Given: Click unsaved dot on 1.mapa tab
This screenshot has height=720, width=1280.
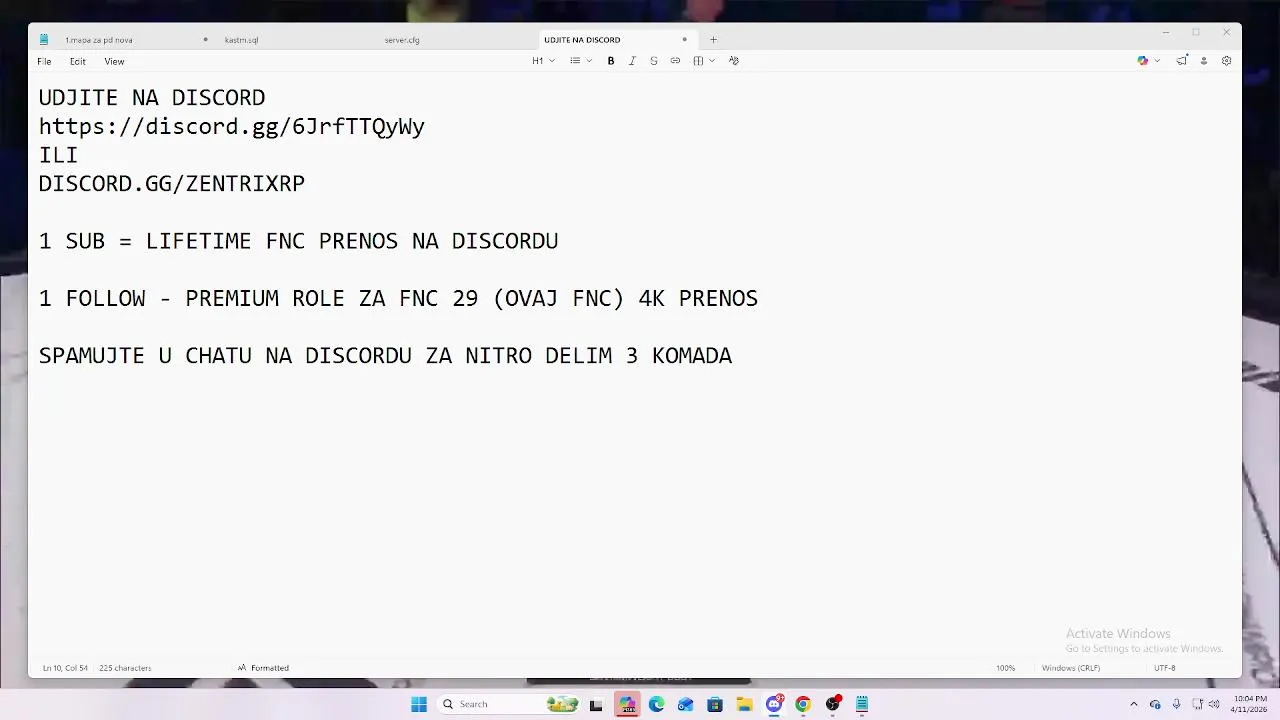Looking at the screenshot, I should (x=205, y=40).
